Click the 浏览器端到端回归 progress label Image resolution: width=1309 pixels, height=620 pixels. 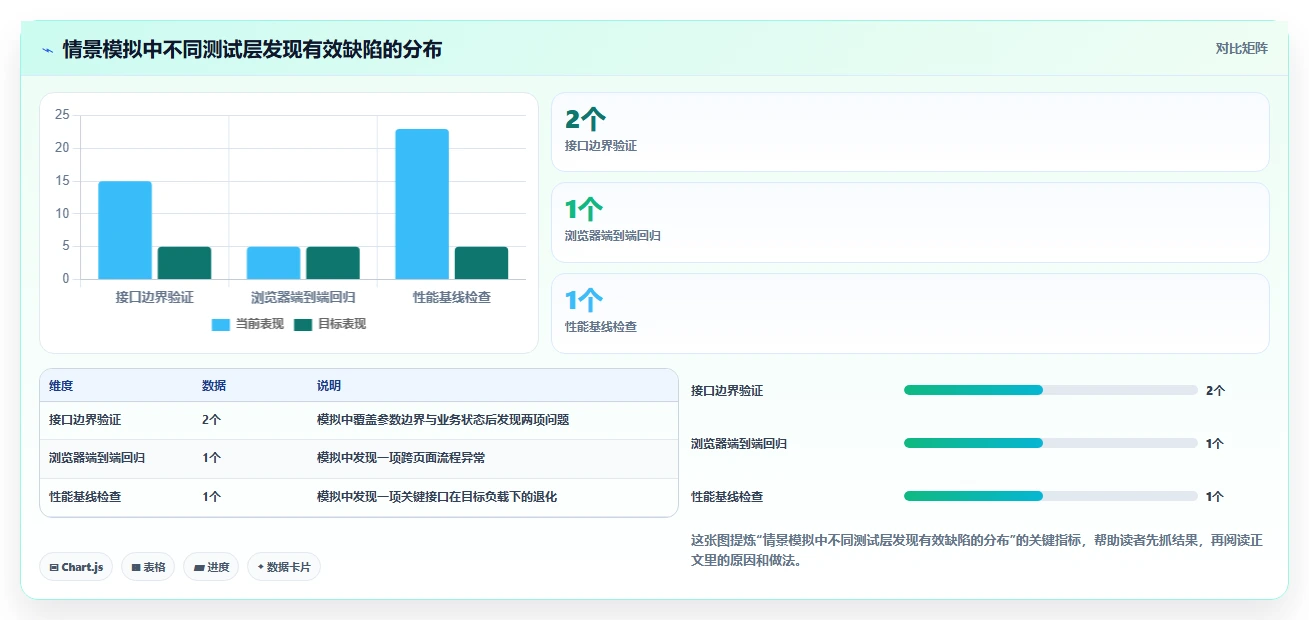[739, 444]
